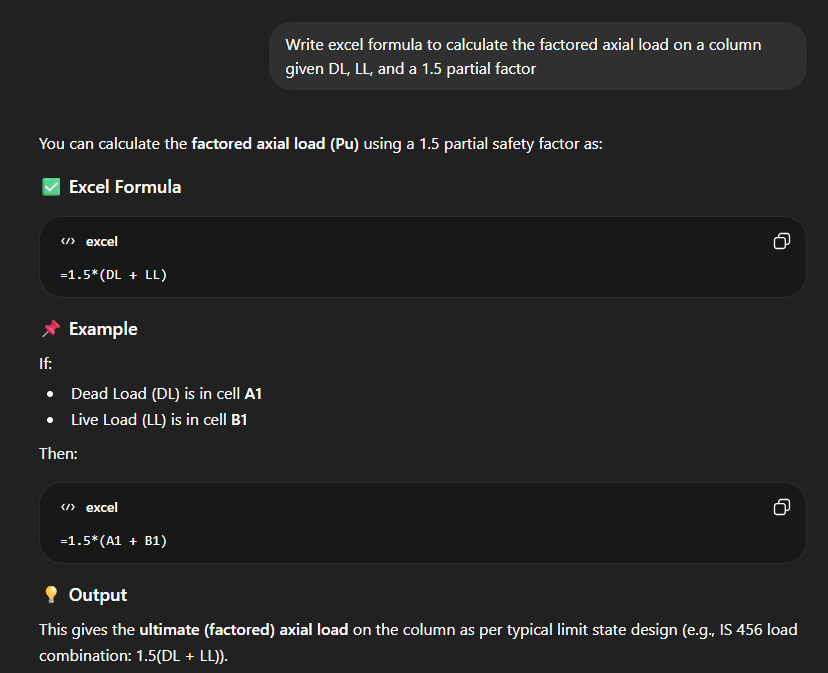Click the Excel Formula heading

125,187
